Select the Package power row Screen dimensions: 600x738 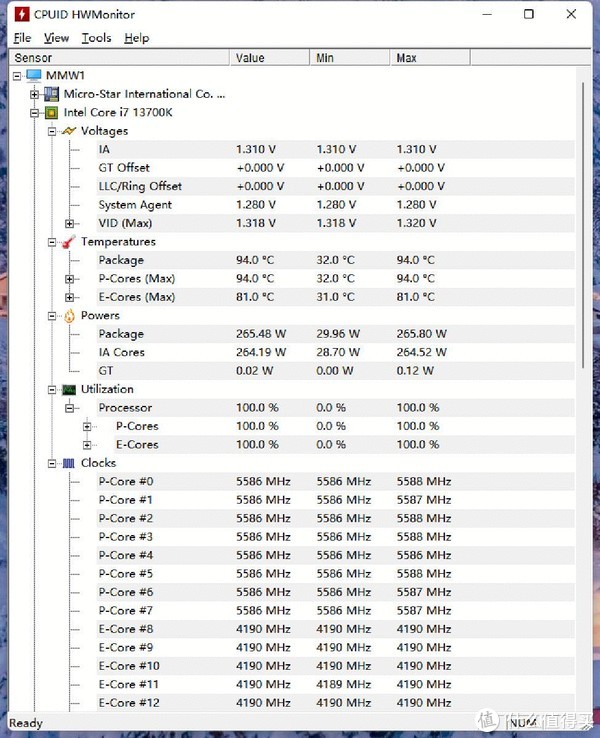pos(336,334)
